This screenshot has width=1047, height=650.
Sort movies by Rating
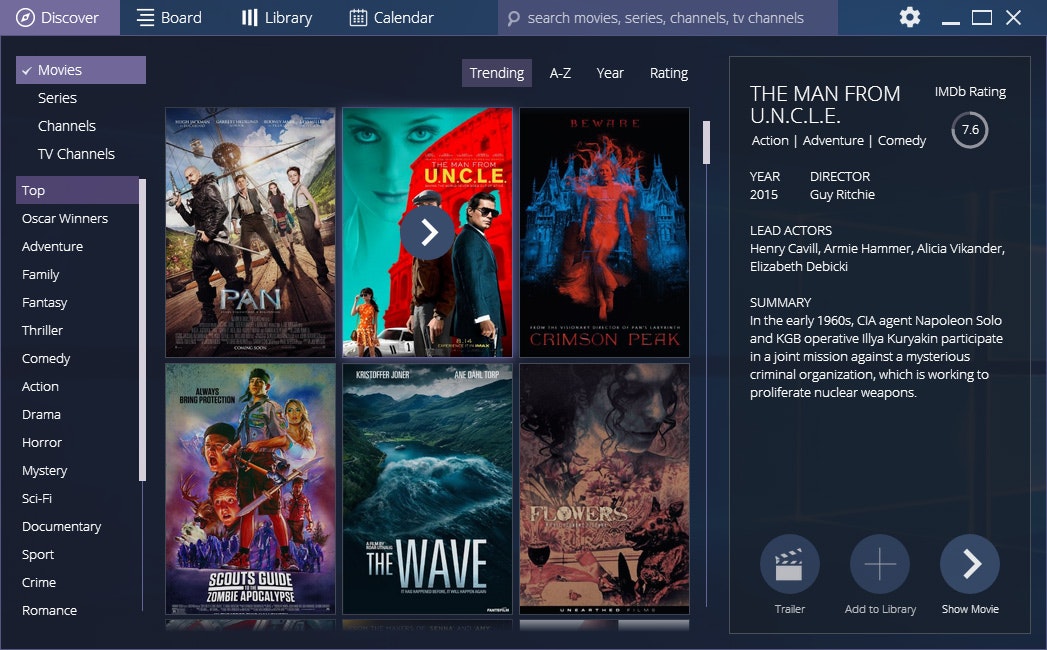coord(668,73)
